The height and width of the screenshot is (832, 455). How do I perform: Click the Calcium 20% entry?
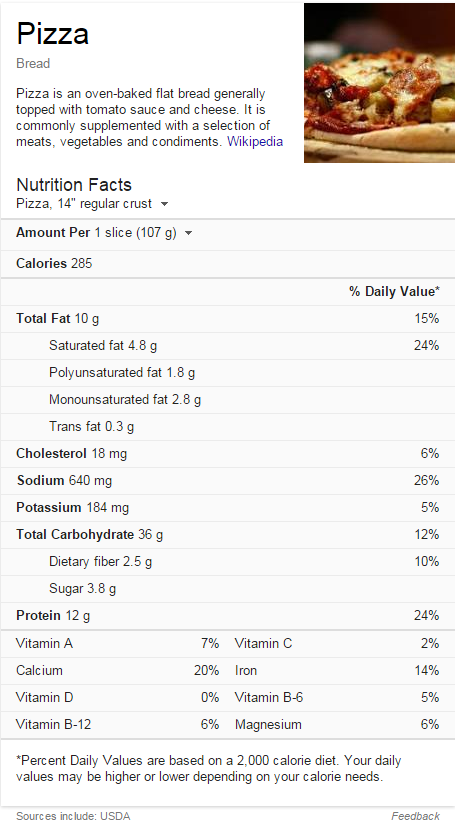click(118, 671)
